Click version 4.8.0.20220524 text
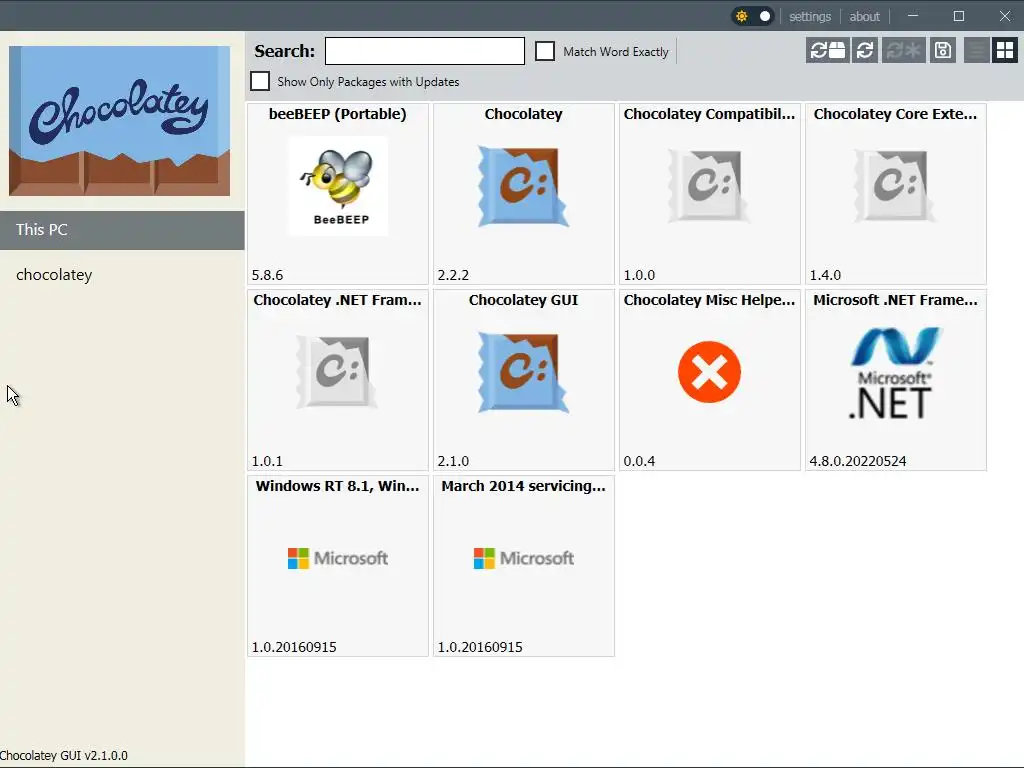The width and height of the screenshot is (1024, 768). (858, 461)
